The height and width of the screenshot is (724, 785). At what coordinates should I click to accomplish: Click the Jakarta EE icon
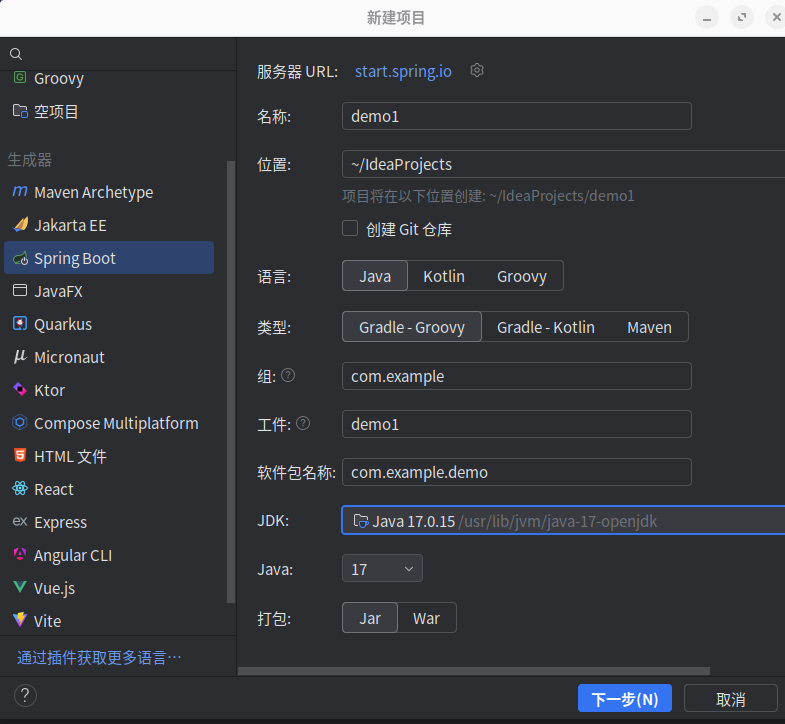click(x=20, y=225)
